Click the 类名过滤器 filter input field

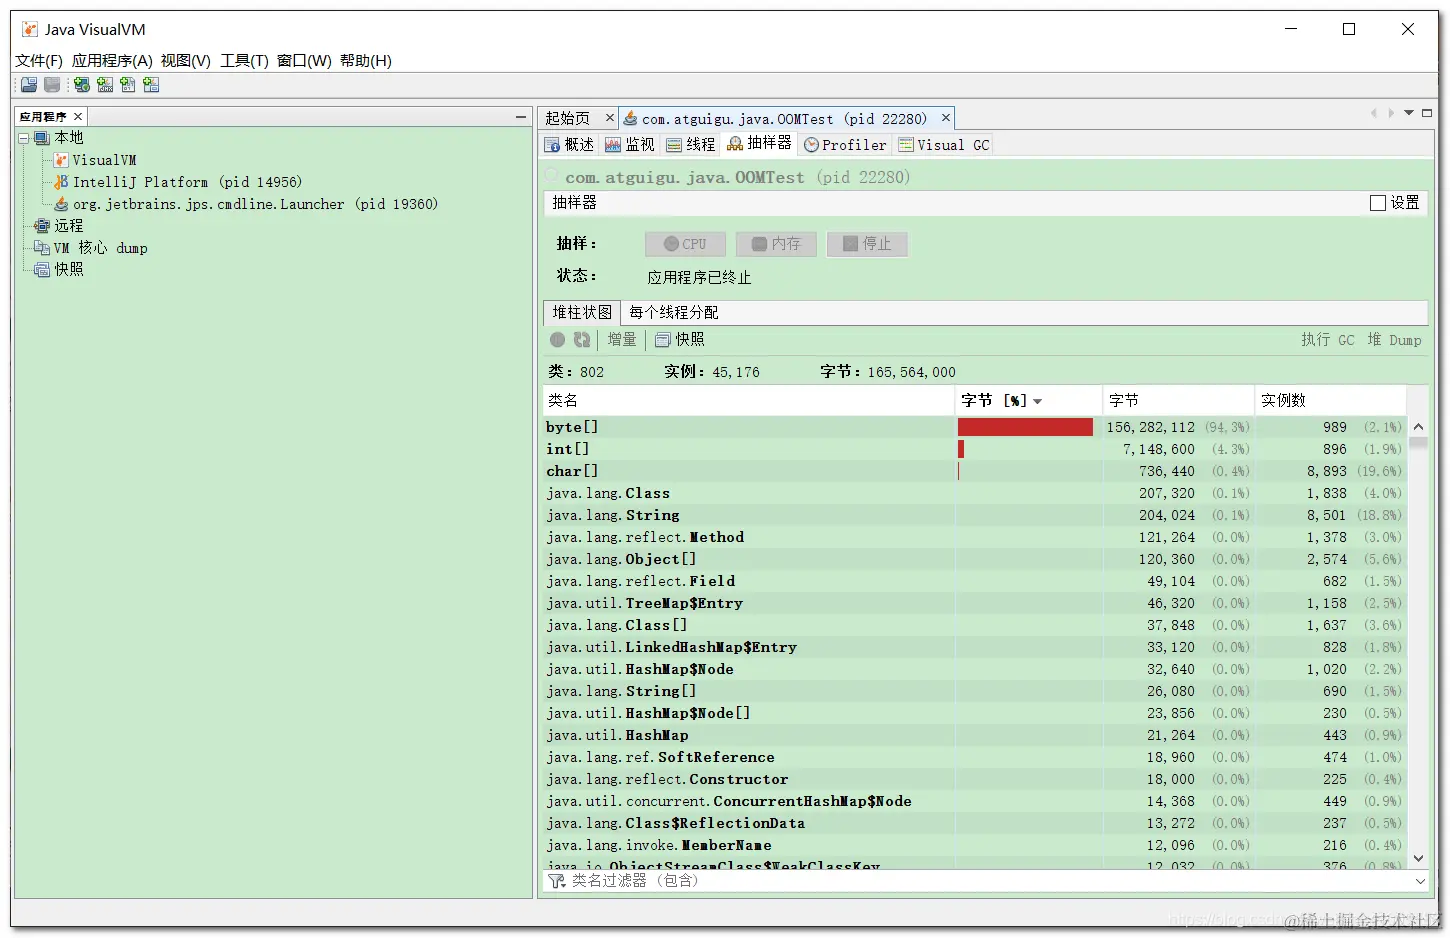click(x=984, y=881)
